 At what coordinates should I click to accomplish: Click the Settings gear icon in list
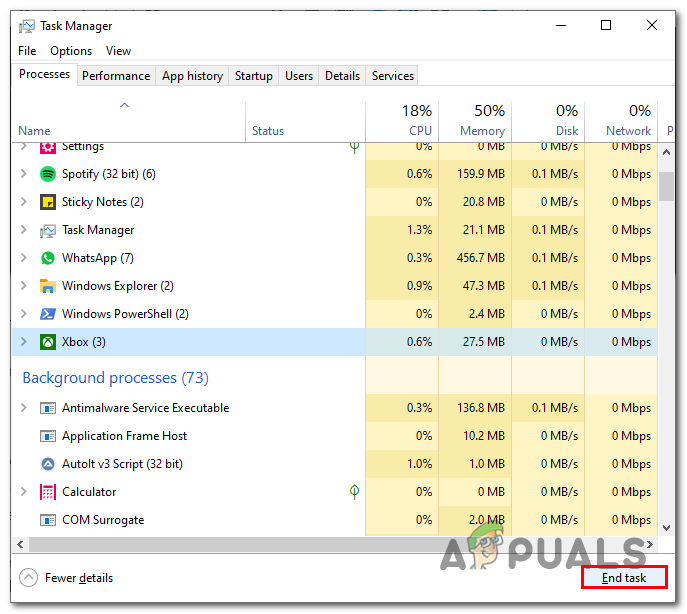pos(48,148)
